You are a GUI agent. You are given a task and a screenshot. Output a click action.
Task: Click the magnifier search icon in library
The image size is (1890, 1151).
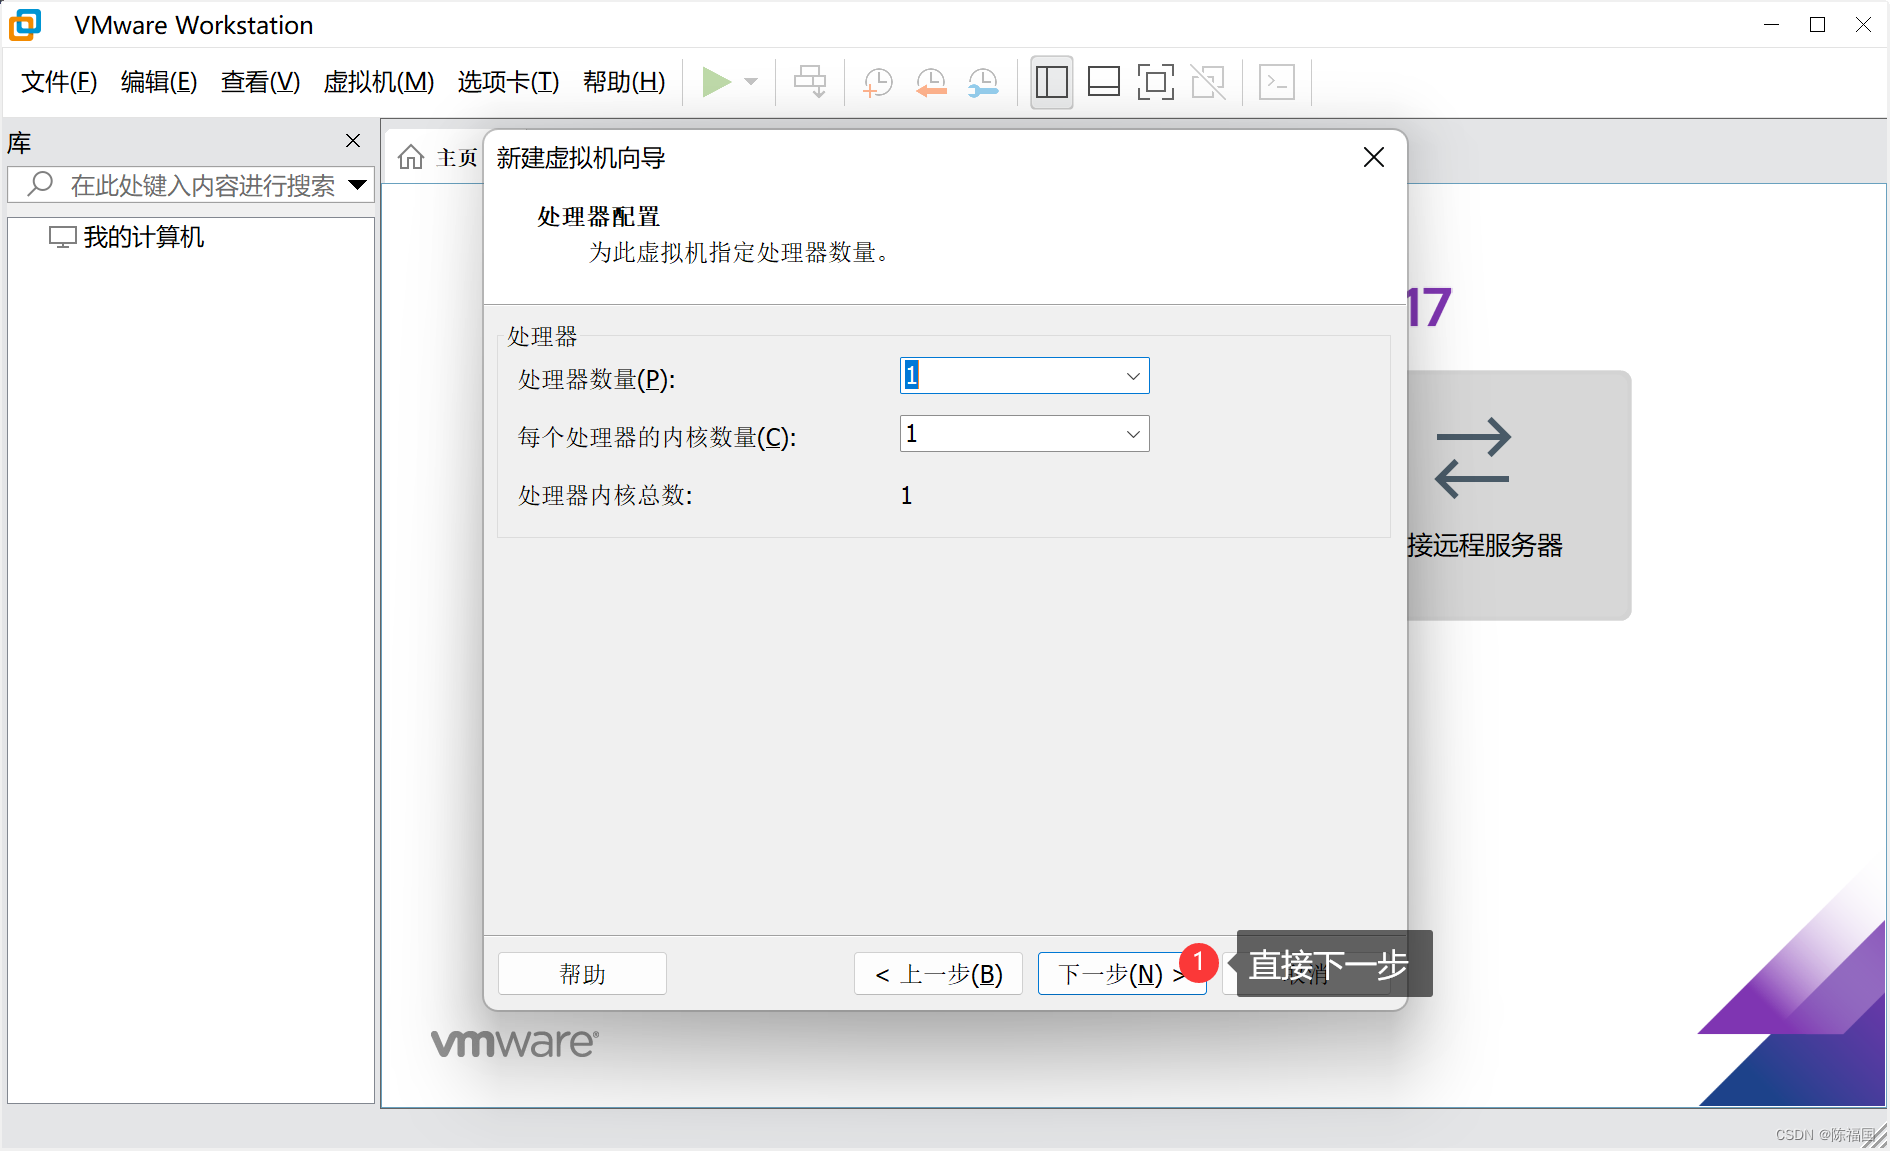40,184
